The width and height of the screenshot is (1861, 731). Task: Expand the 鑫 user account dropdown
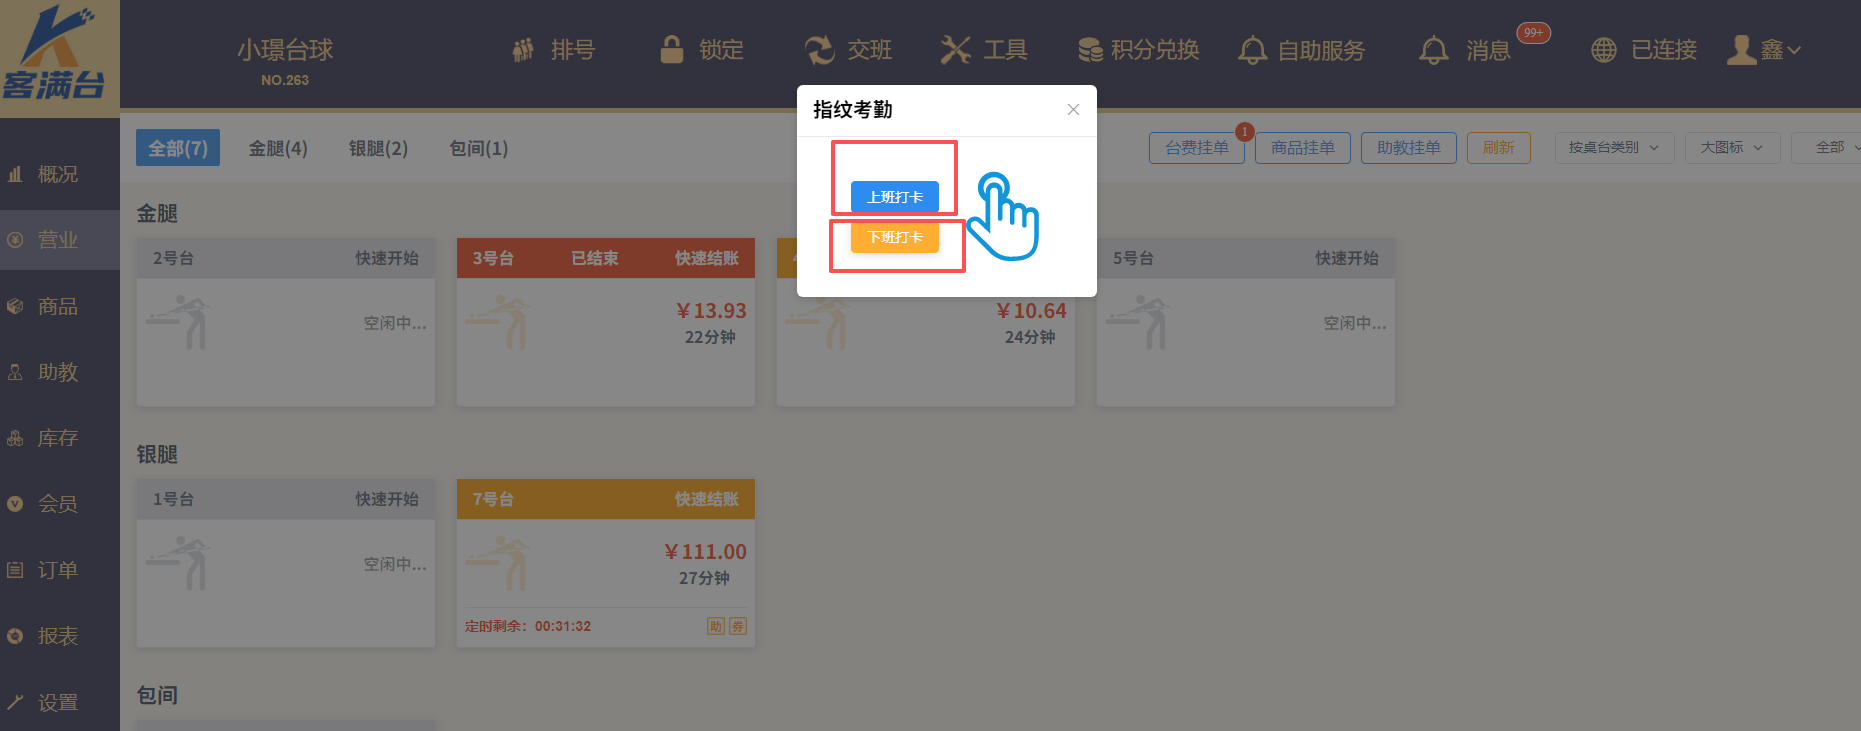[1765, 50]
